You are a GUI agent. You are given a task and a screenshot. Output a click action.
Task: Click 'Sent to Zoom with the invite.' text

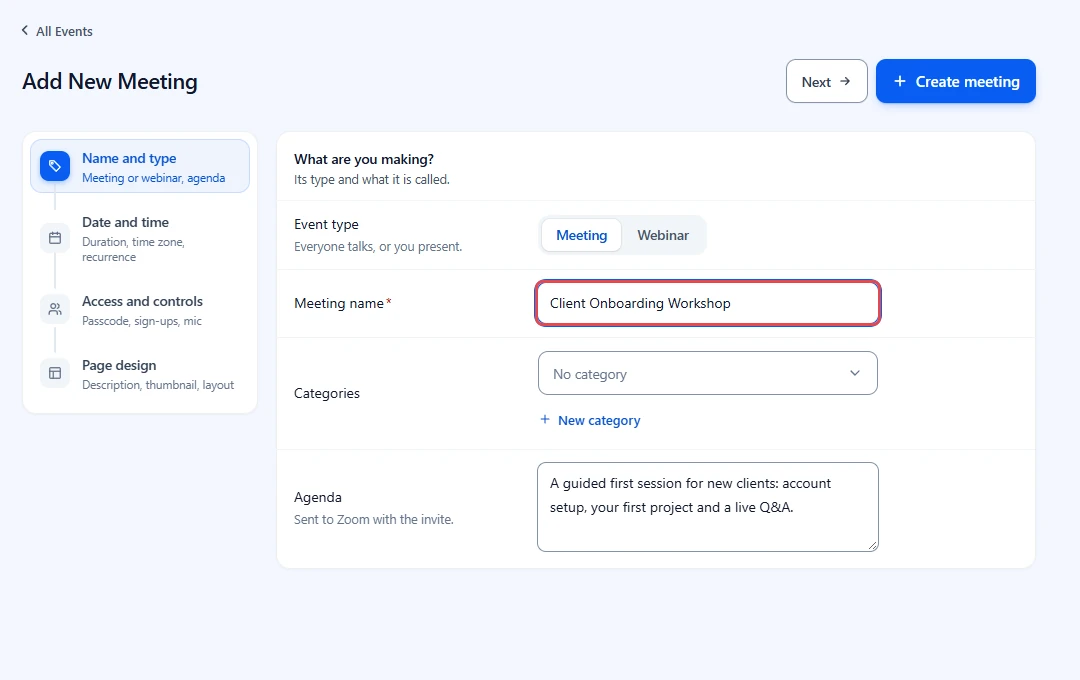[x=373, y=519]
